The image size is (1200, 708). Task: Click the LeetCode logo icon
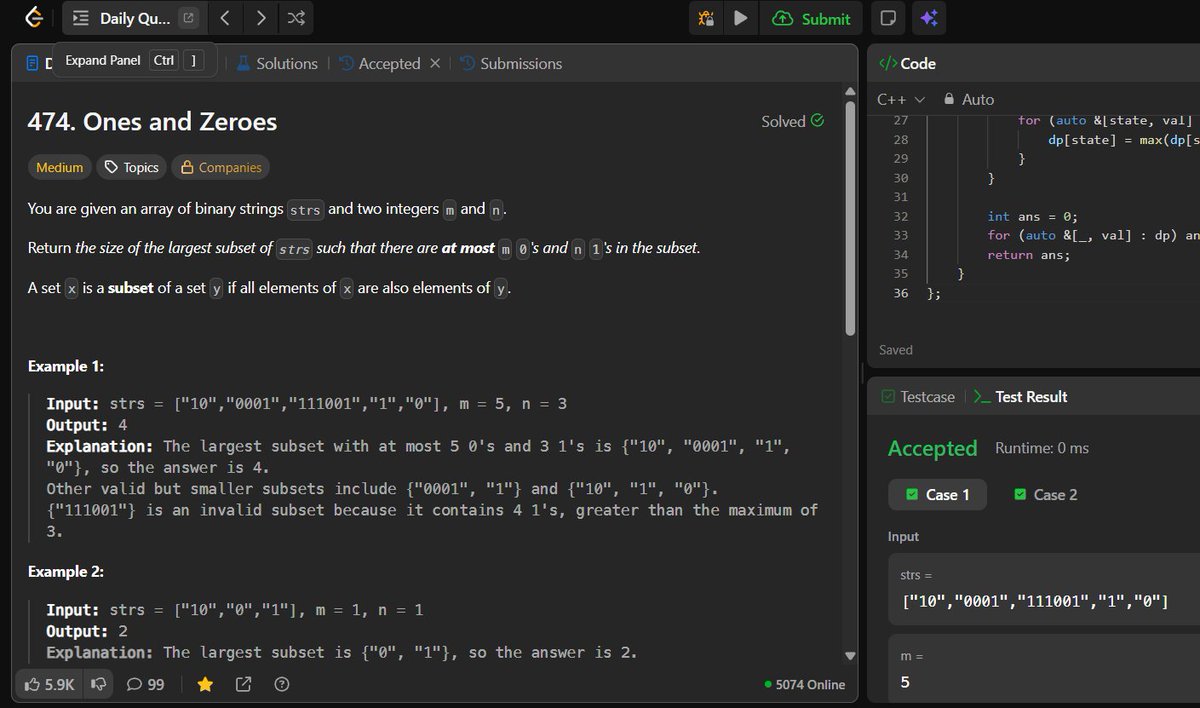pyautogui.click(x=34, y=17)
